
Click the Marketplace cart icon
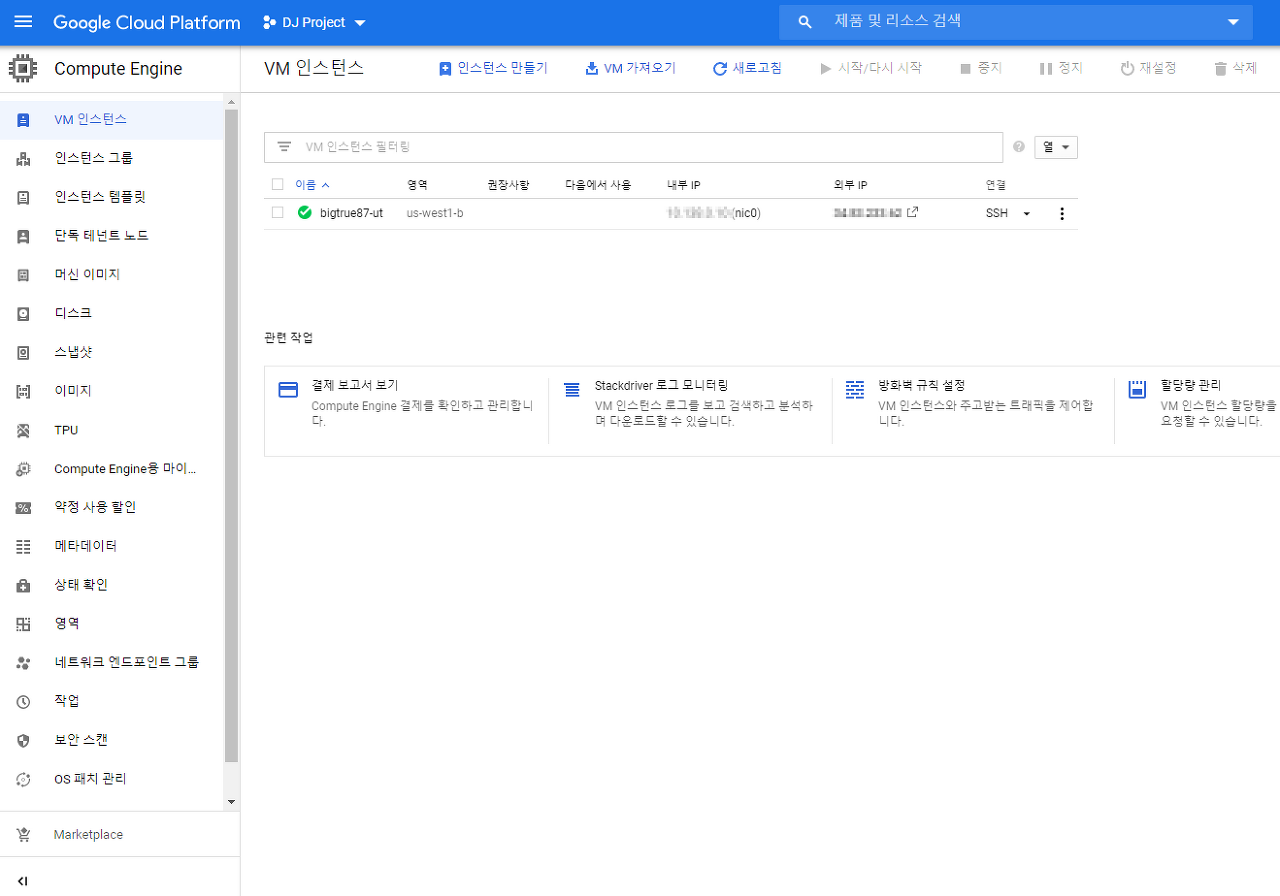coord(23,835)
